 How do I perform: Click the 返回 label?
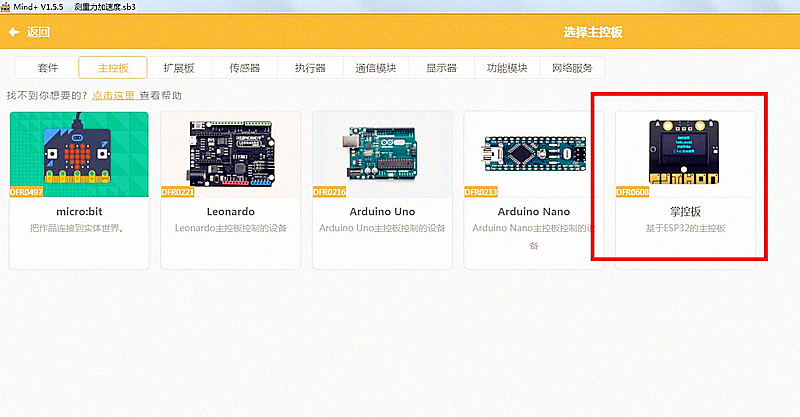pyautogui.click(x=38, y=32)
